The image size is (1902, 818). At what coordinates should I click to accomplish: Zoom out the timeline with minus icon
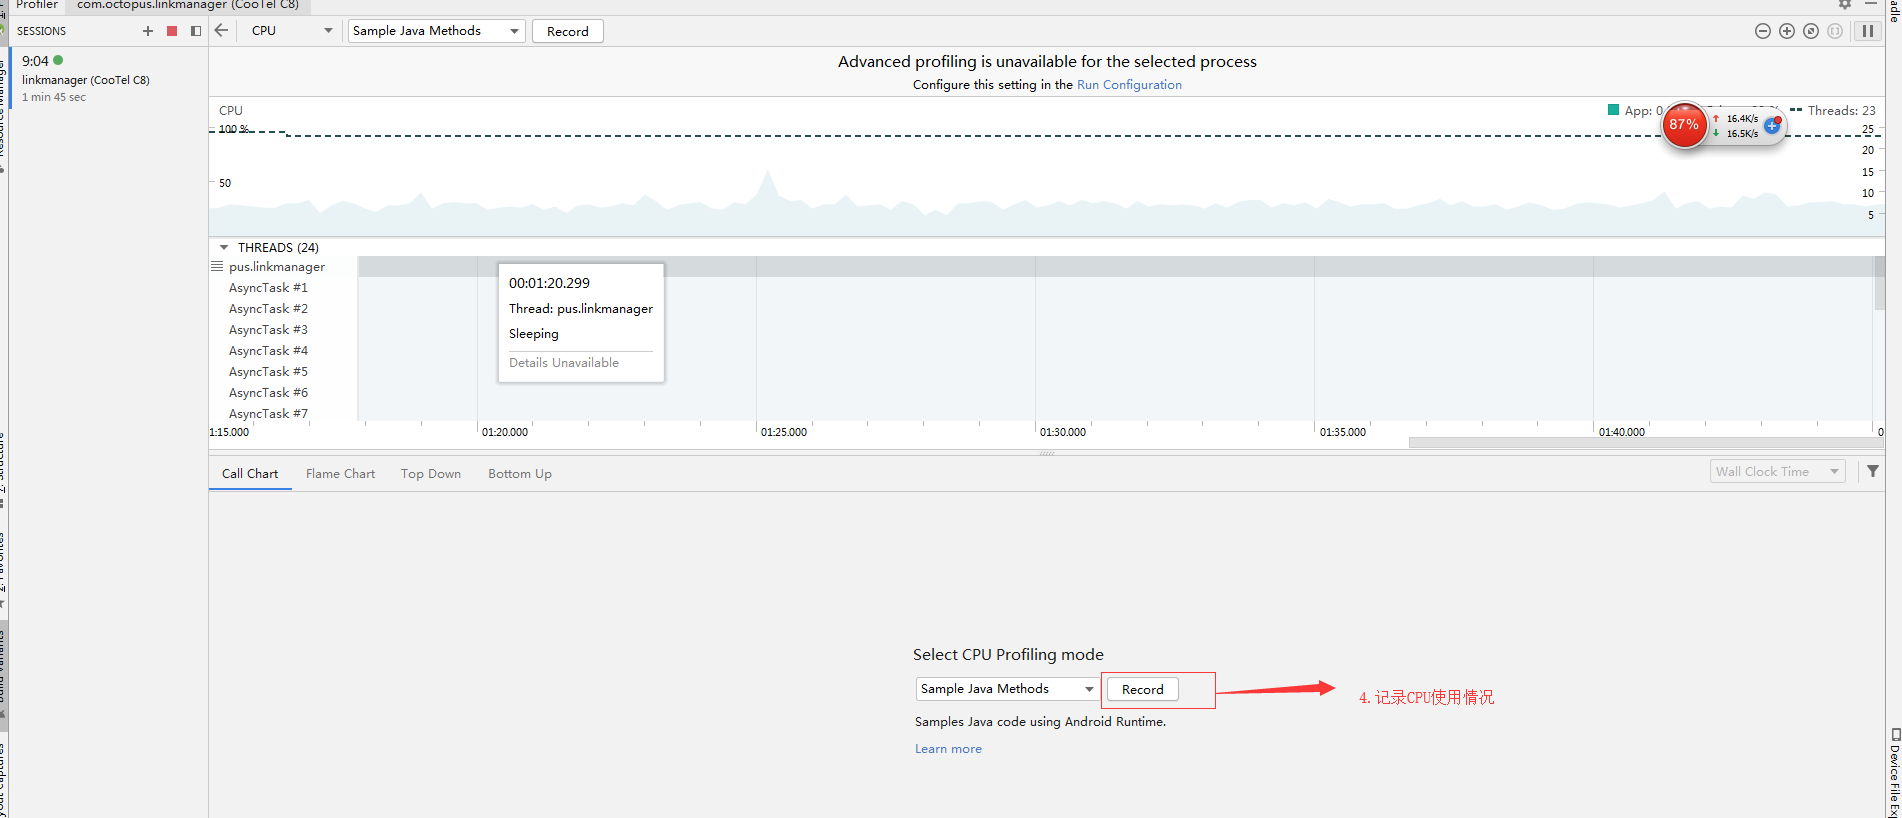pos(1763,31)
